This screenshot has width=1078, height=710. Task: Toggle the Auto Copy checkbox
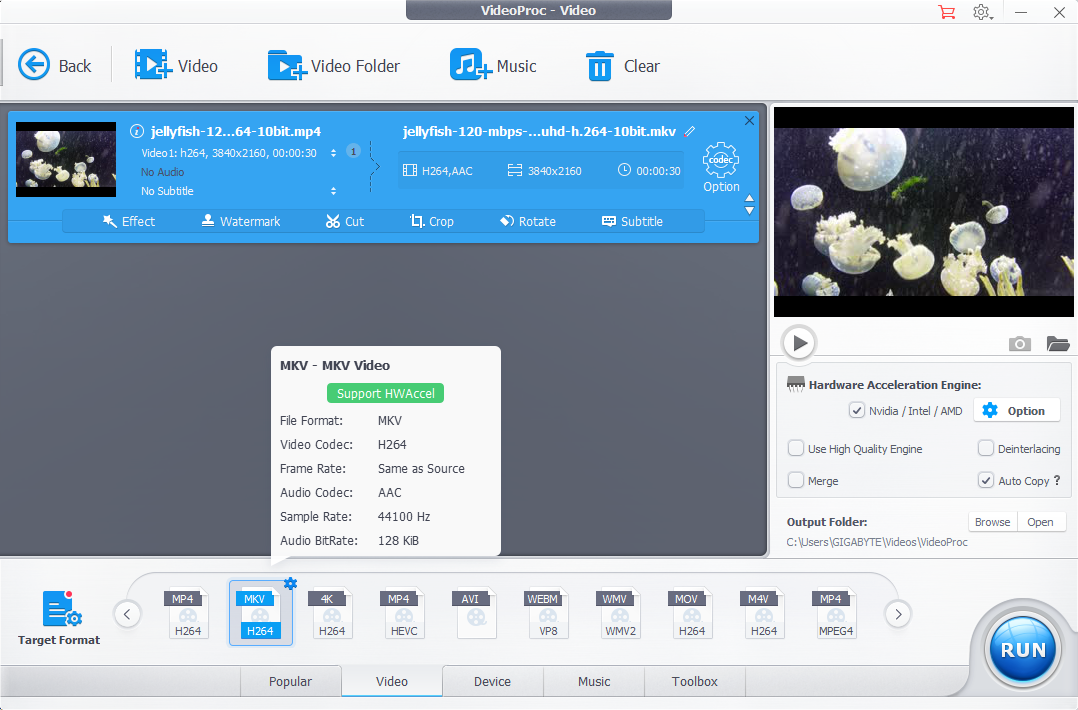coord(986,480)
